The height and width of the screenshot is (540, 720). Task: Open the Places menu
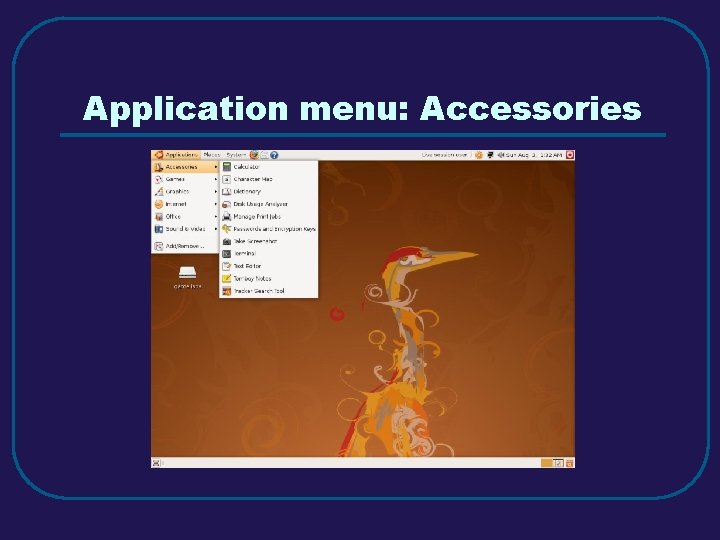coord(212,155)
